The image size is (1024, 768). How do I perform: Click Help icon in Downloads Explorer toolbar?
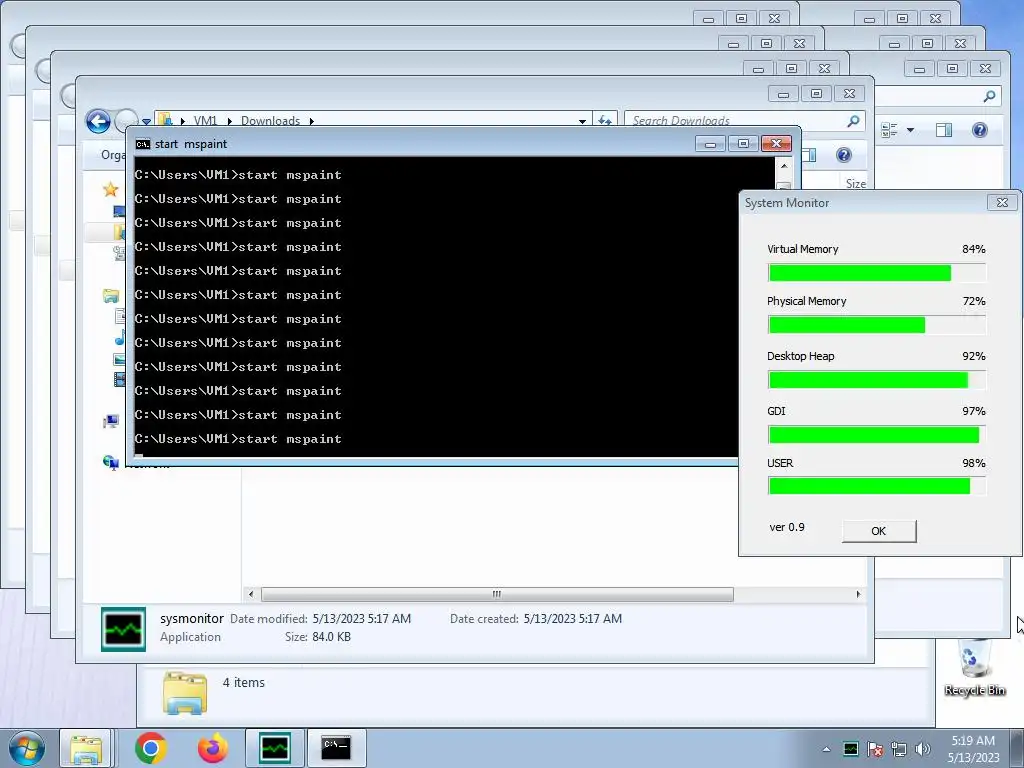click(x=844, y=155)
